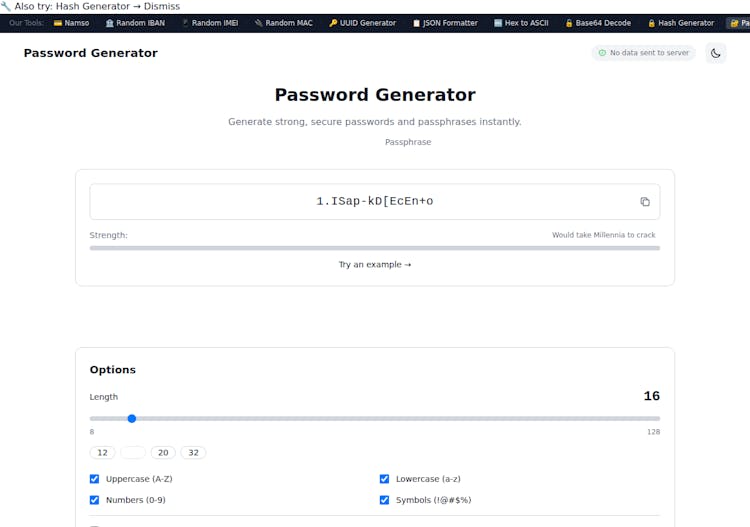The width and height of the screenshot is (750, 527).
Task: Click the strength meter bar
Action: [x=375, y=248]
